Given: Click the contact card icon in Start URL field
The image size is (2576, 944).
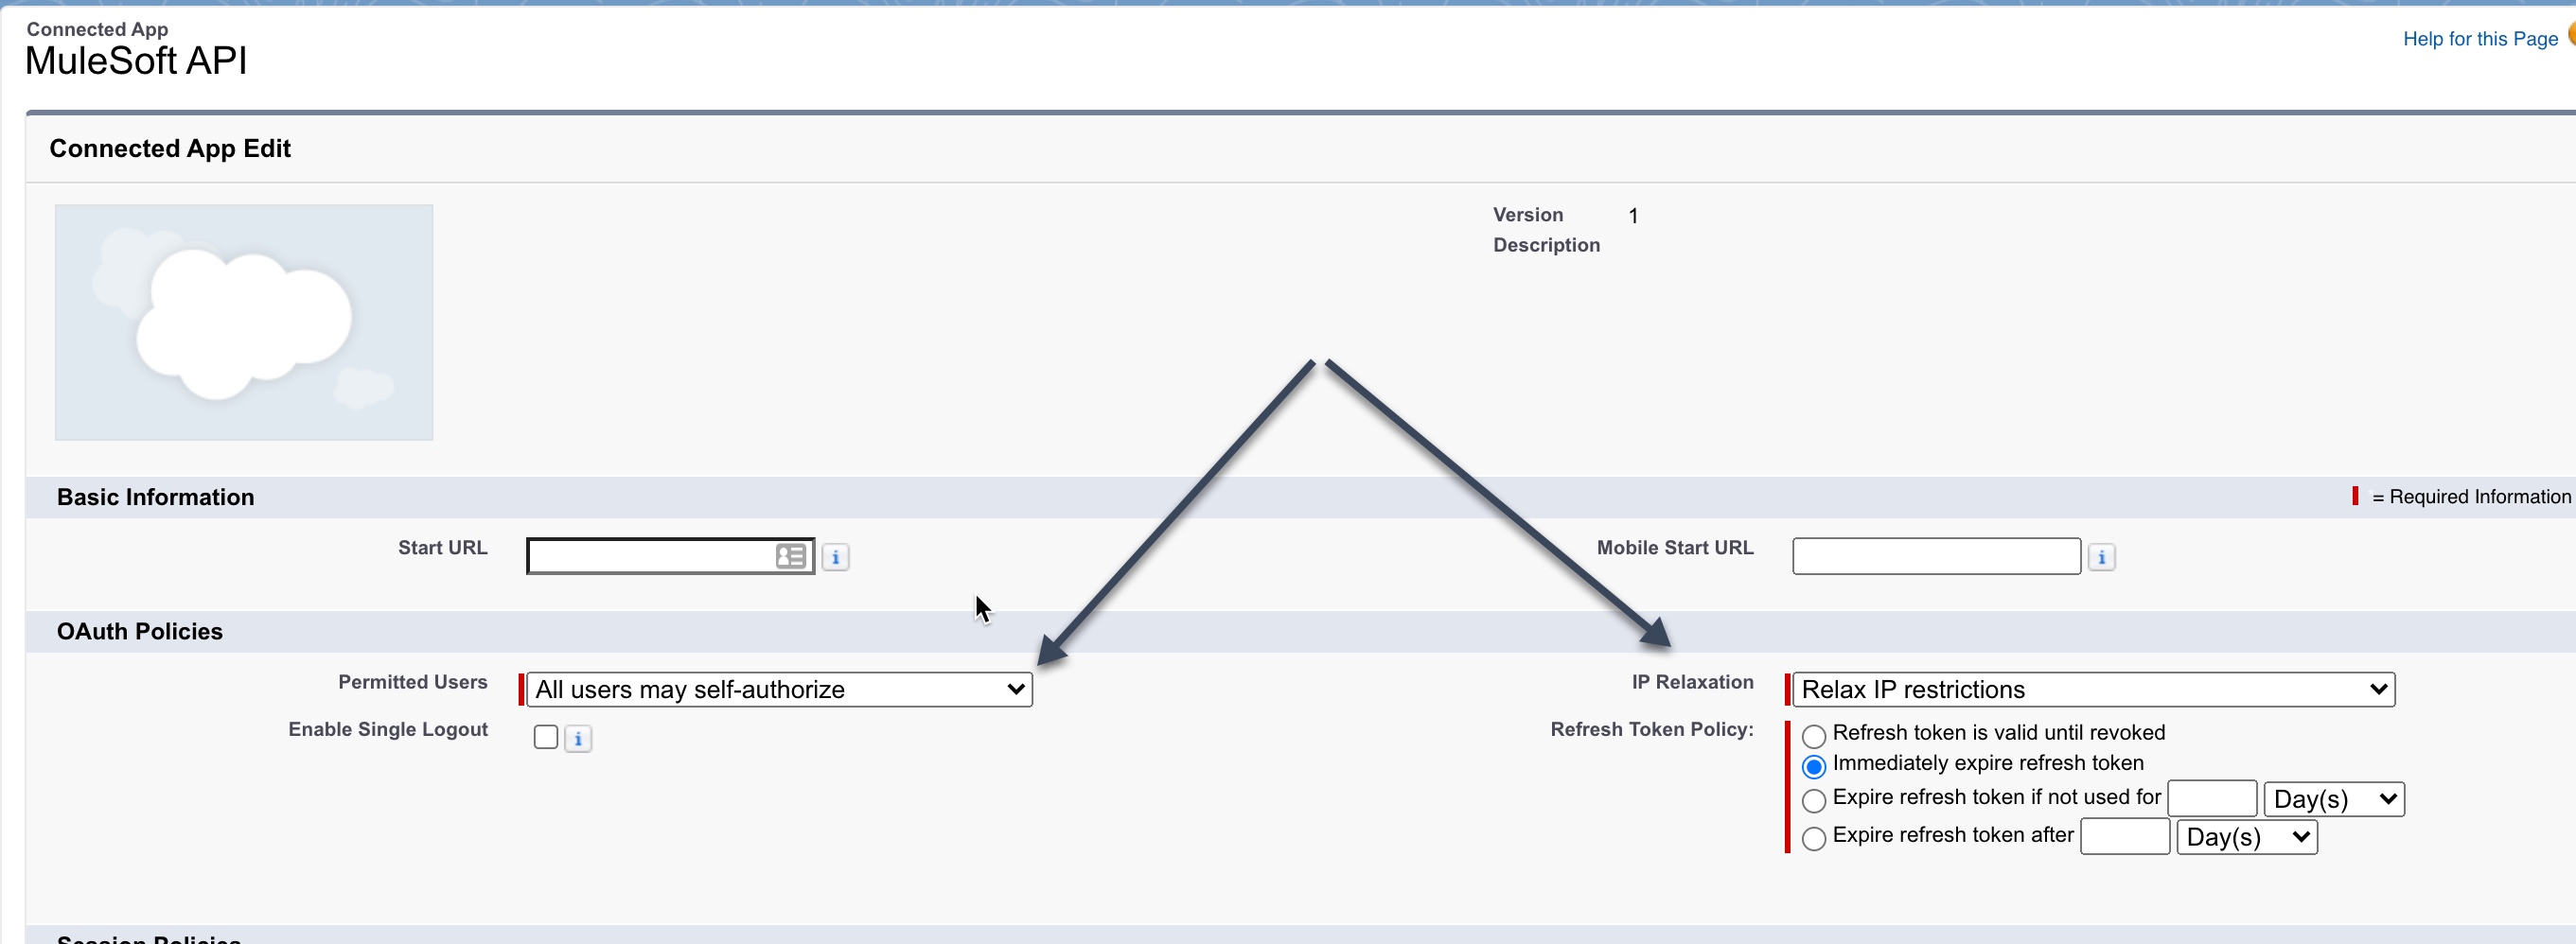Looking at the screenshot, I should point(791,556).
